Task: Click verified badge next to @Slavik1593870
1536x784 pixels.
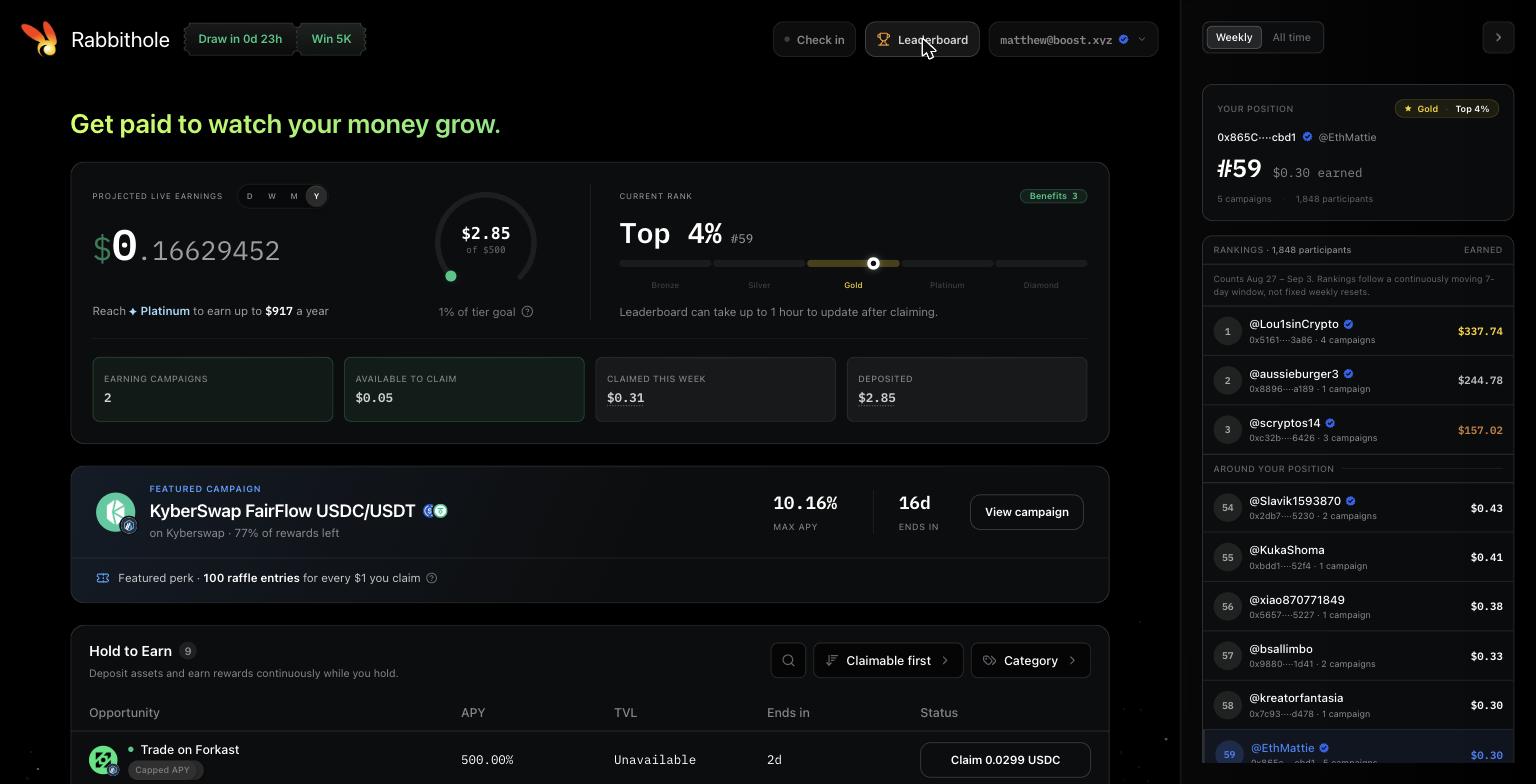Action: coord(1350,501)
